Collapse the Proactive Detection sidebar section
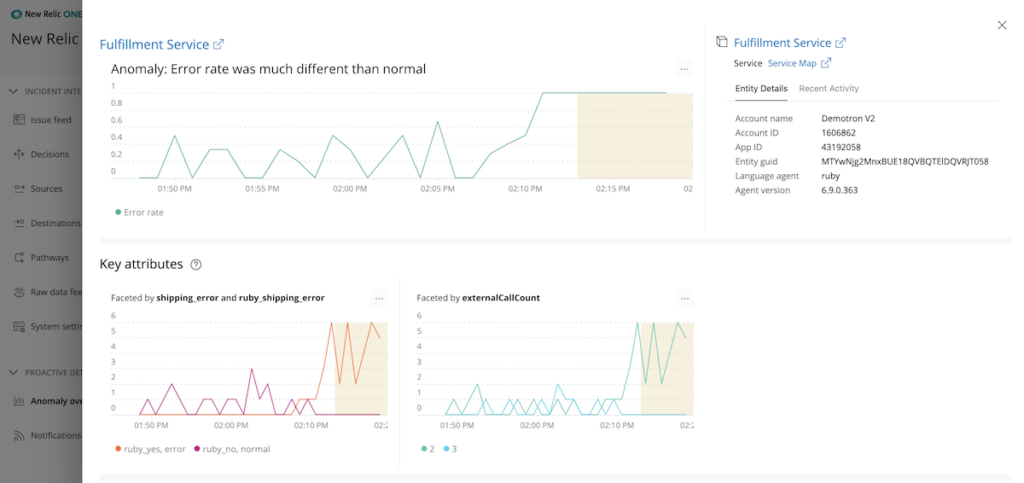The height and width of the screenshot is (483, 1024). 14,372
